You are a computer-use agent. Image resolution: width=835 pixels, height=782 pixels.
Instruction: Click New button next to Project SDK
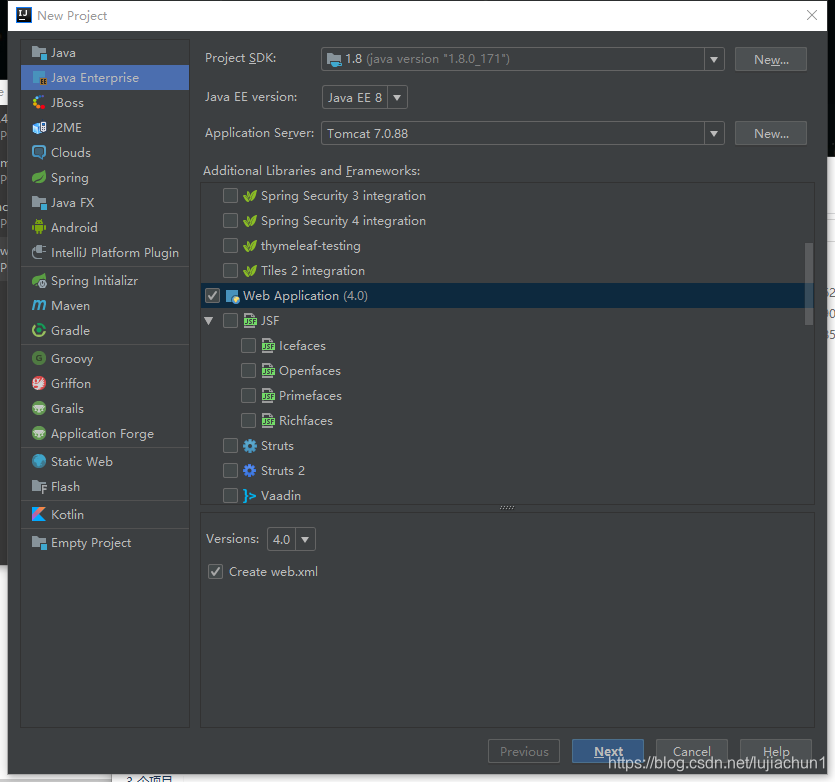pos(771,59)
